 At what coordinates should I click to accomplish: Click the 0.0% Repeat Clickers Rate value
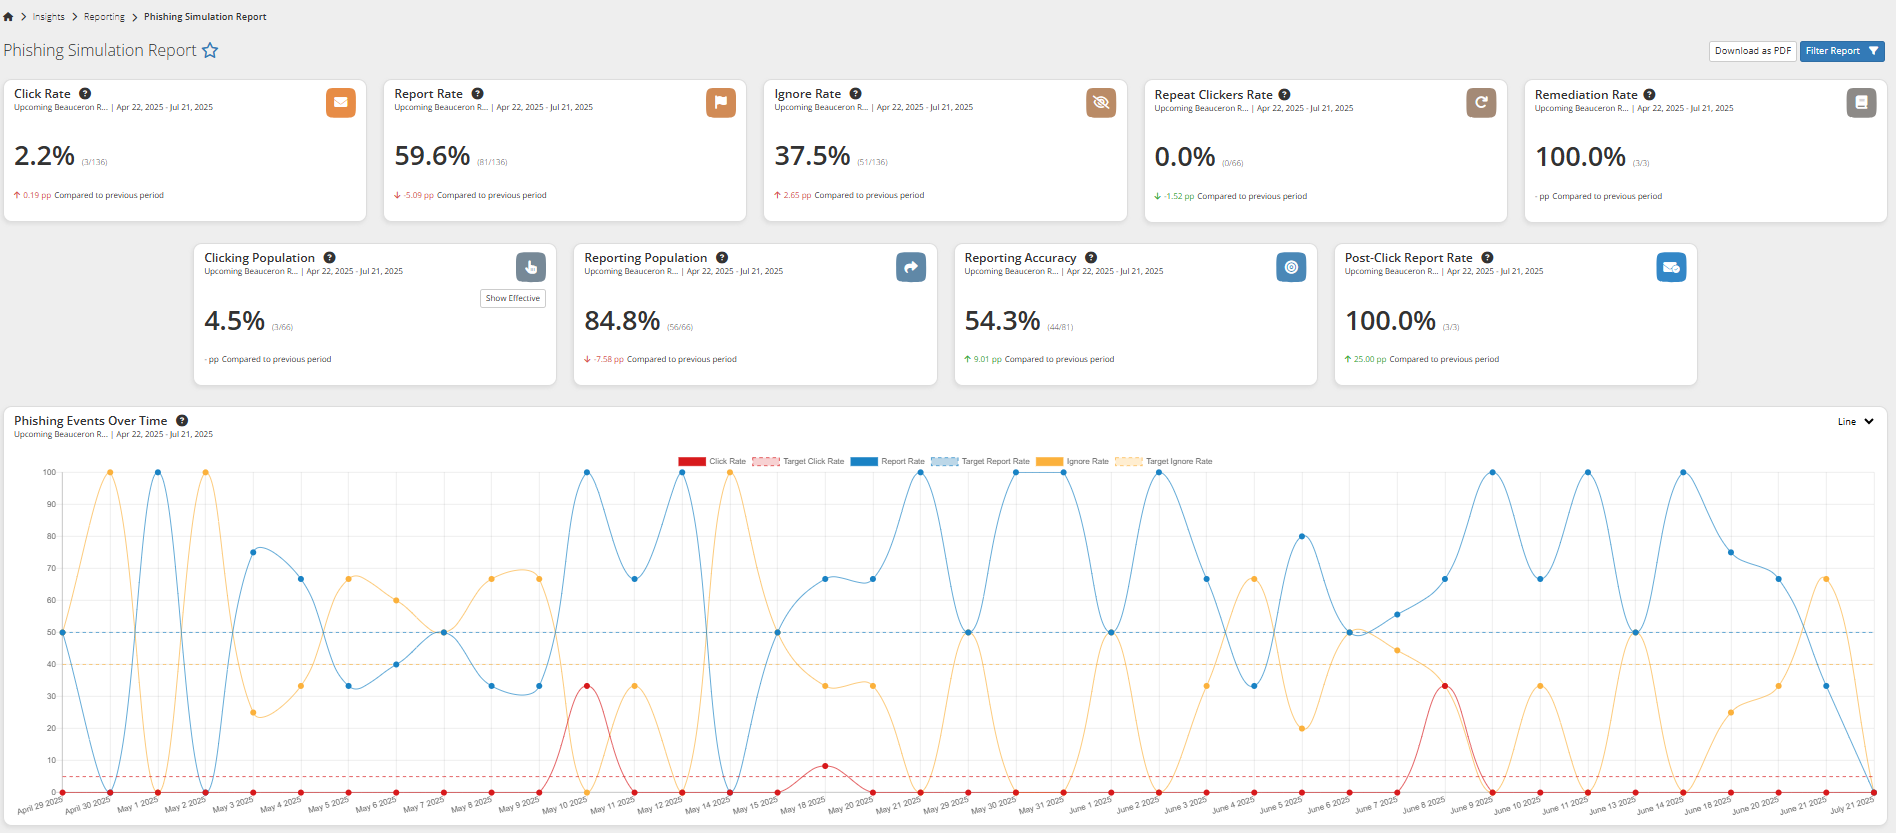(1185, 157)
